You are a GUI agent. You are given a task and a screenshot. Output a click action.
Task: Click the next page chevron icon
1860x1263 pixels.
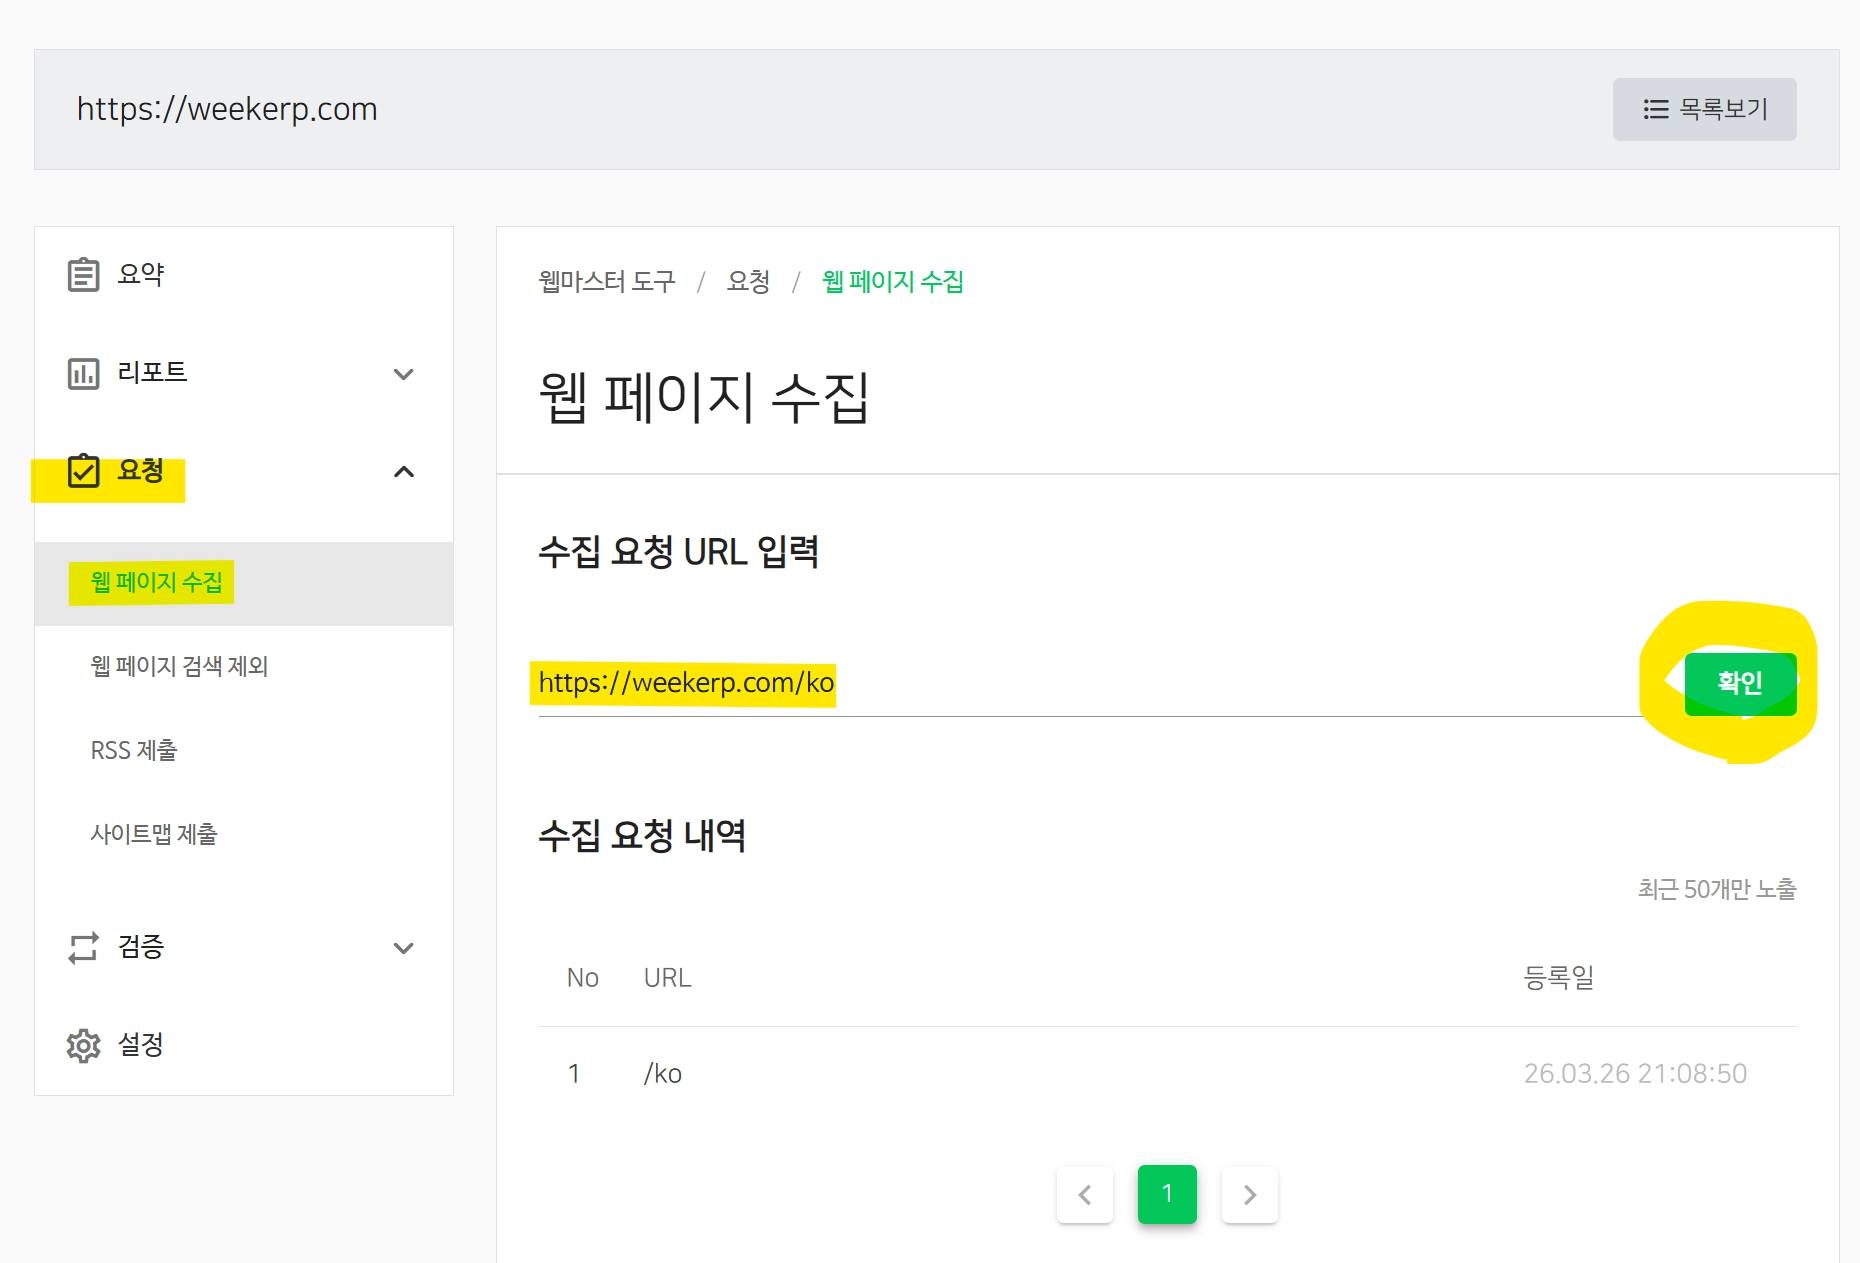coord(1249,1194)
